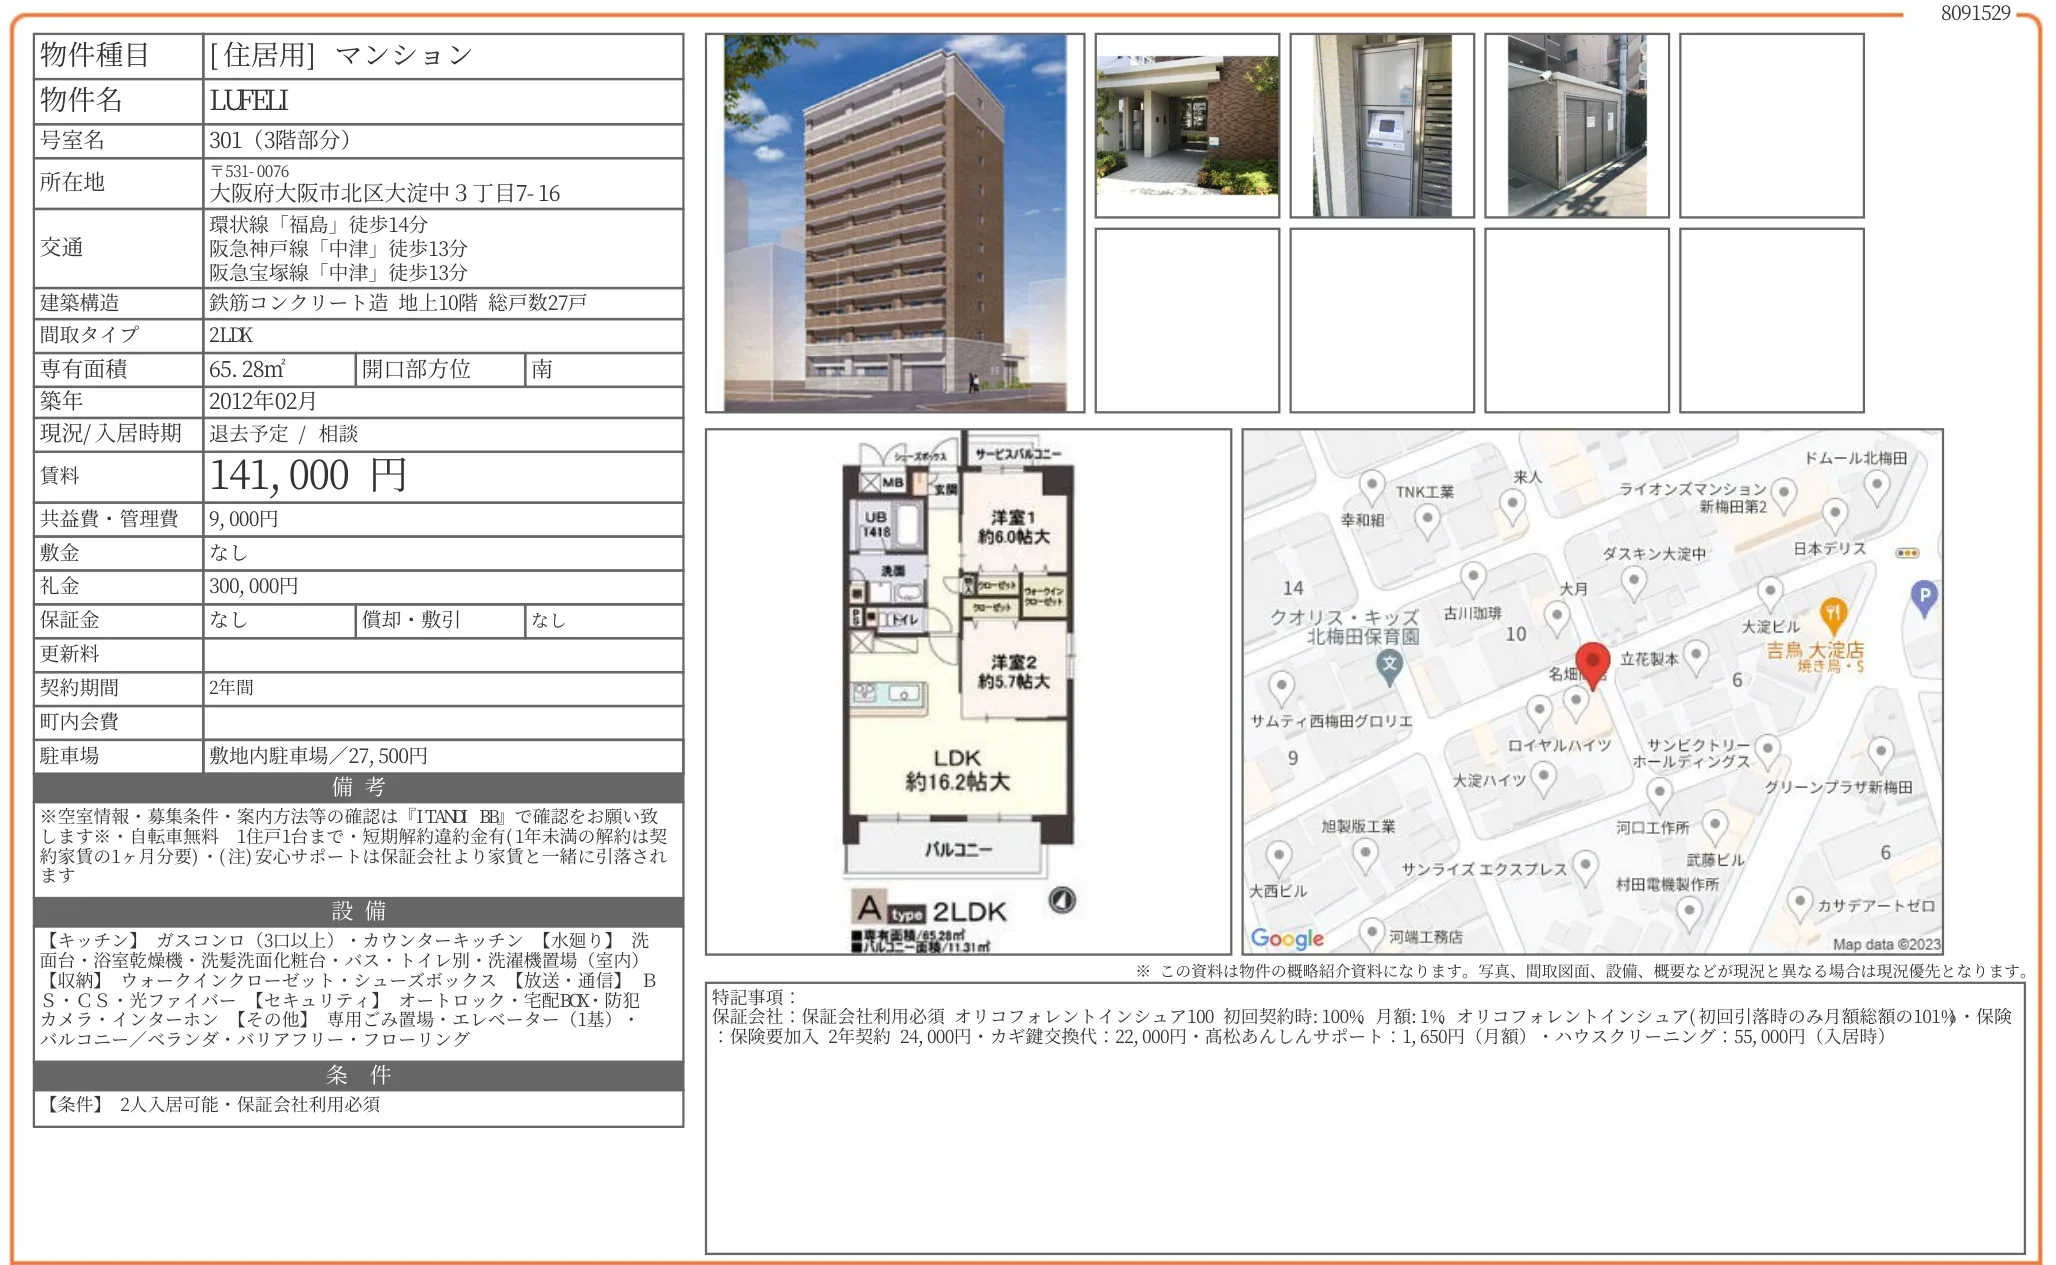Click the 備考 section header
Screen dimensions: 2056x1265
358,787
